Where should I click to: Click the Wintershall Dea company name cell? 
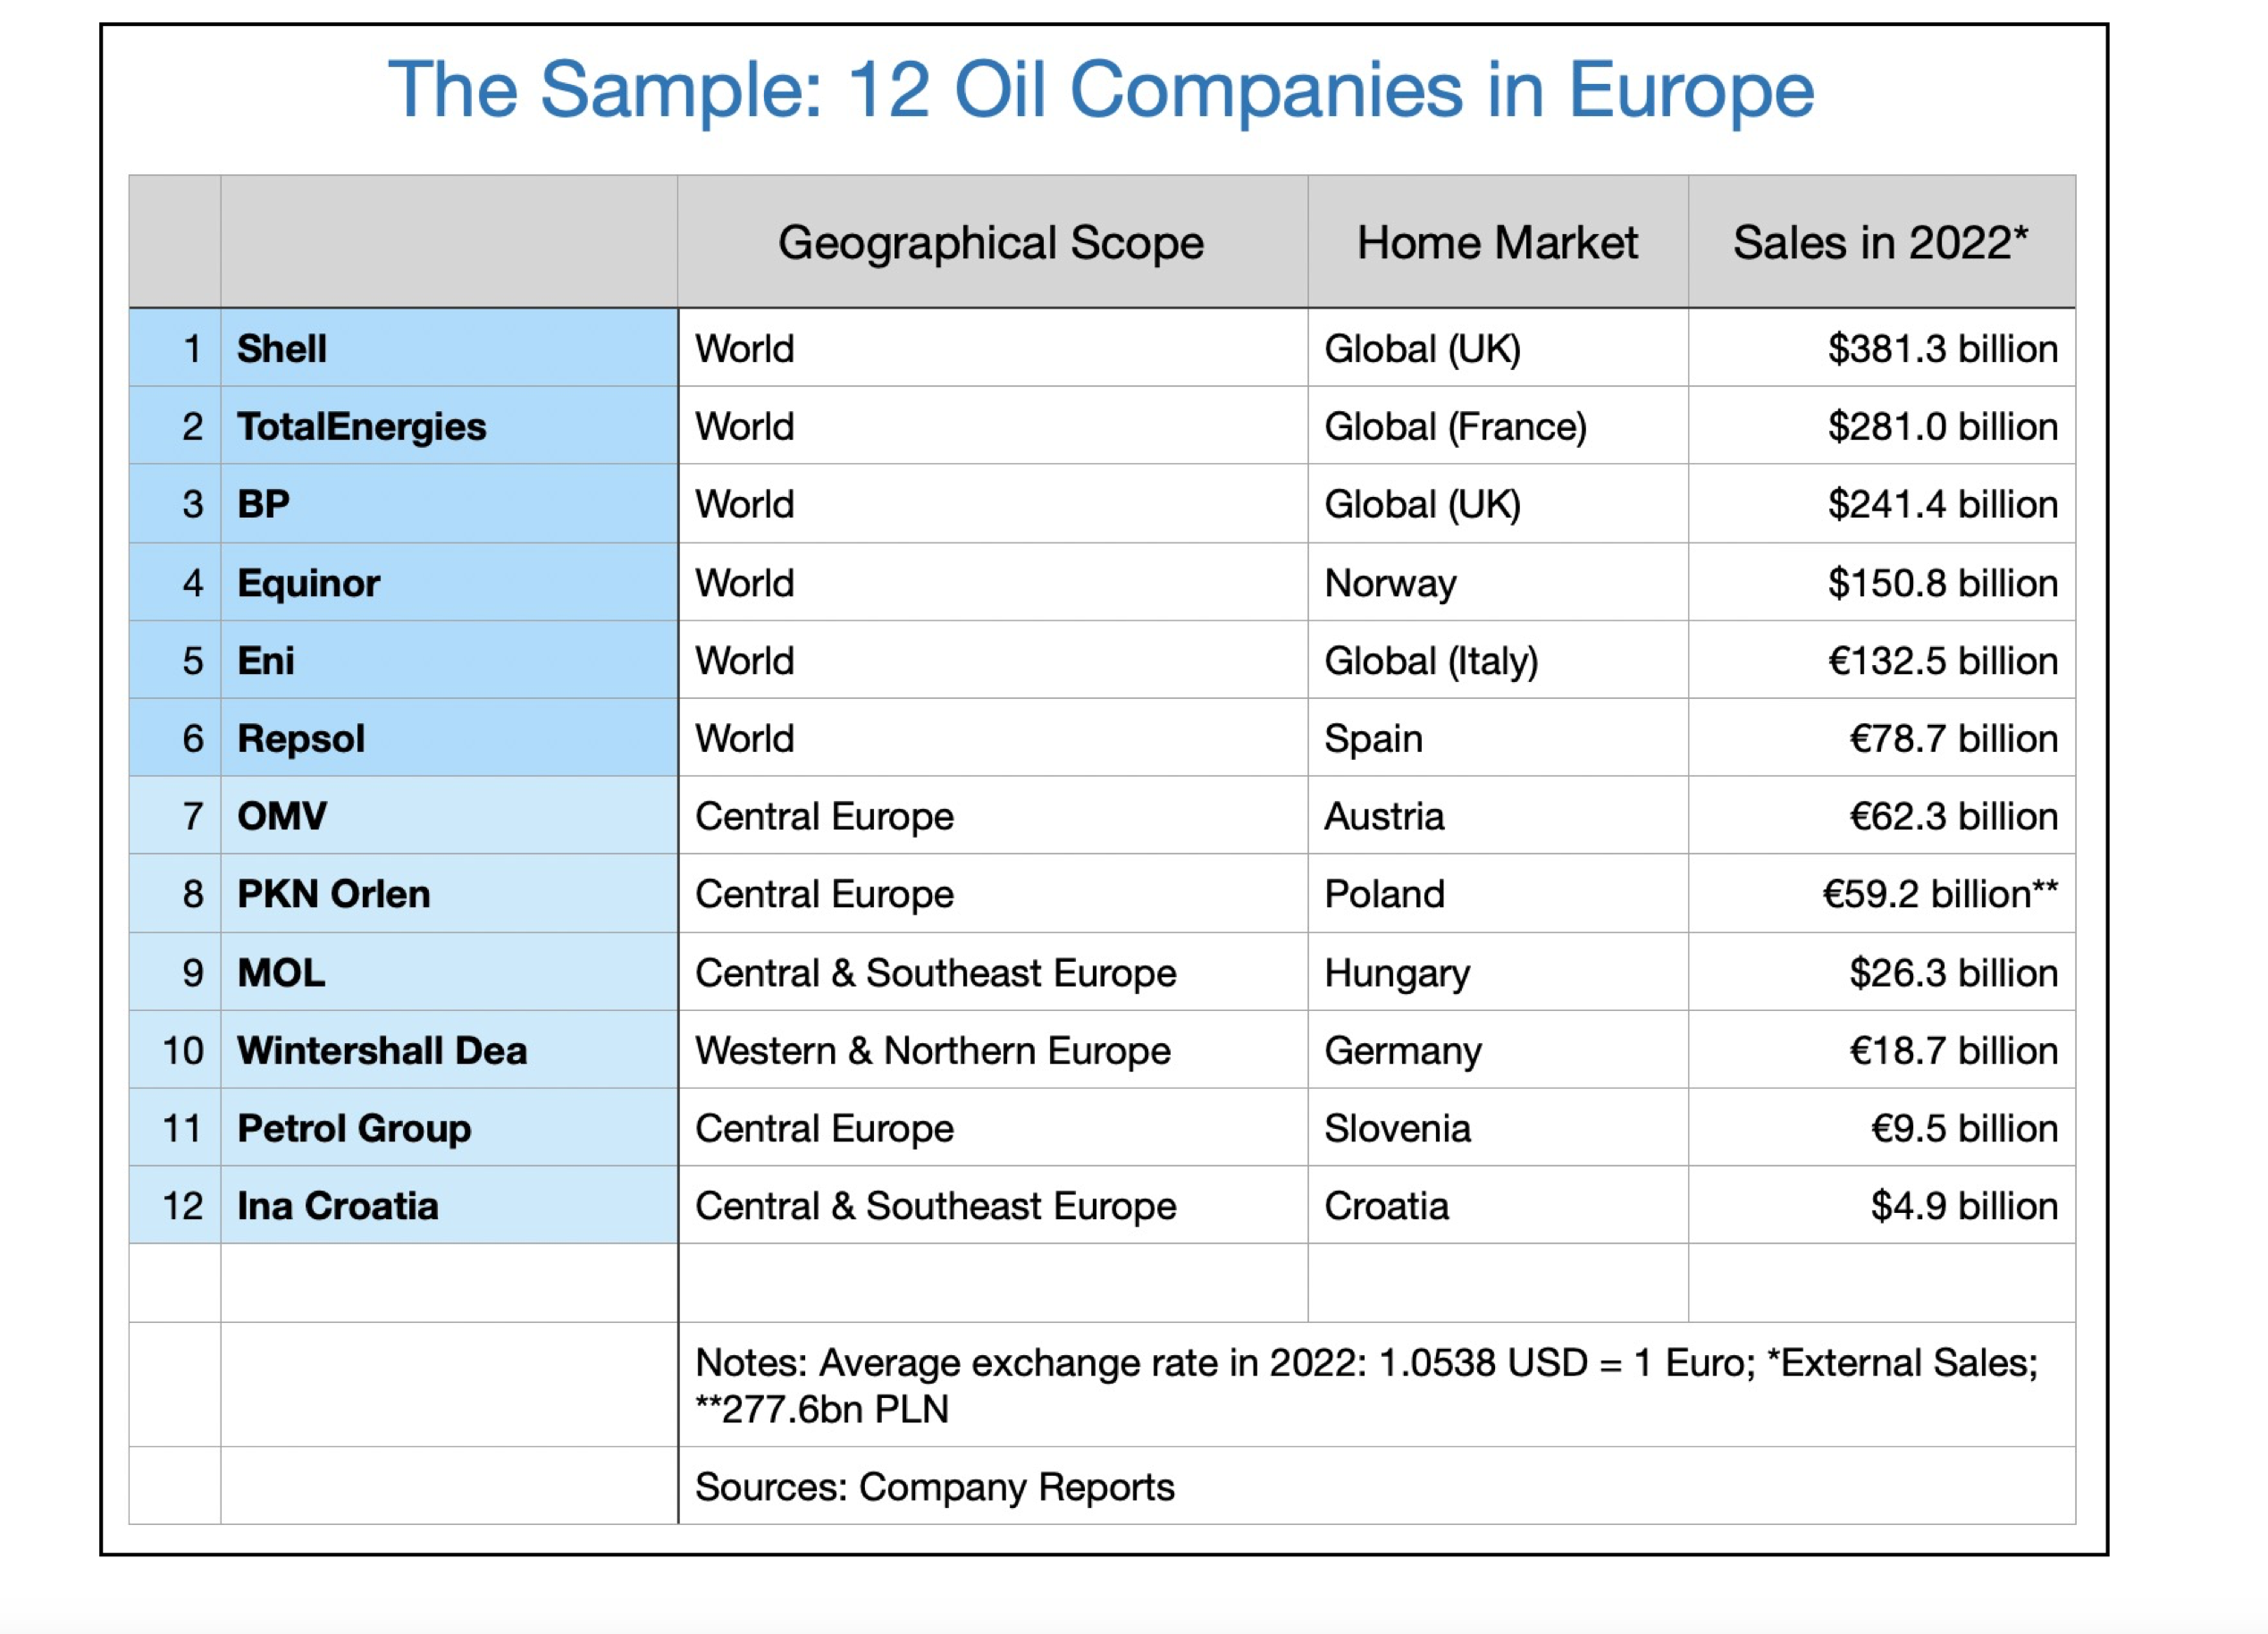pyautogui.click(x=449, y=1050)
